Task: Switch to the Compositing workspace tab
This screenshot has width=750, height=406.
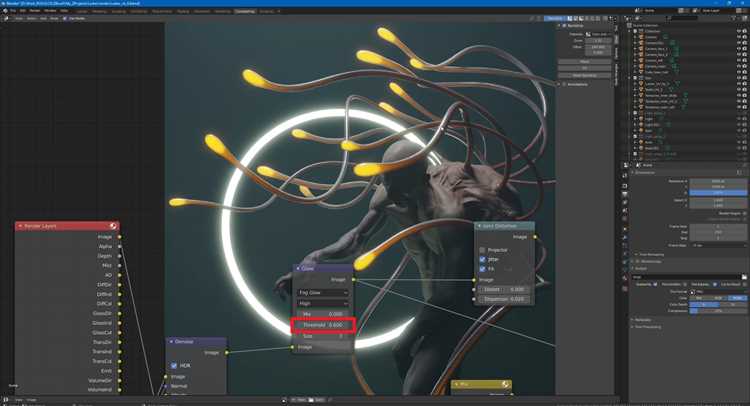Action: pos(244,11)
